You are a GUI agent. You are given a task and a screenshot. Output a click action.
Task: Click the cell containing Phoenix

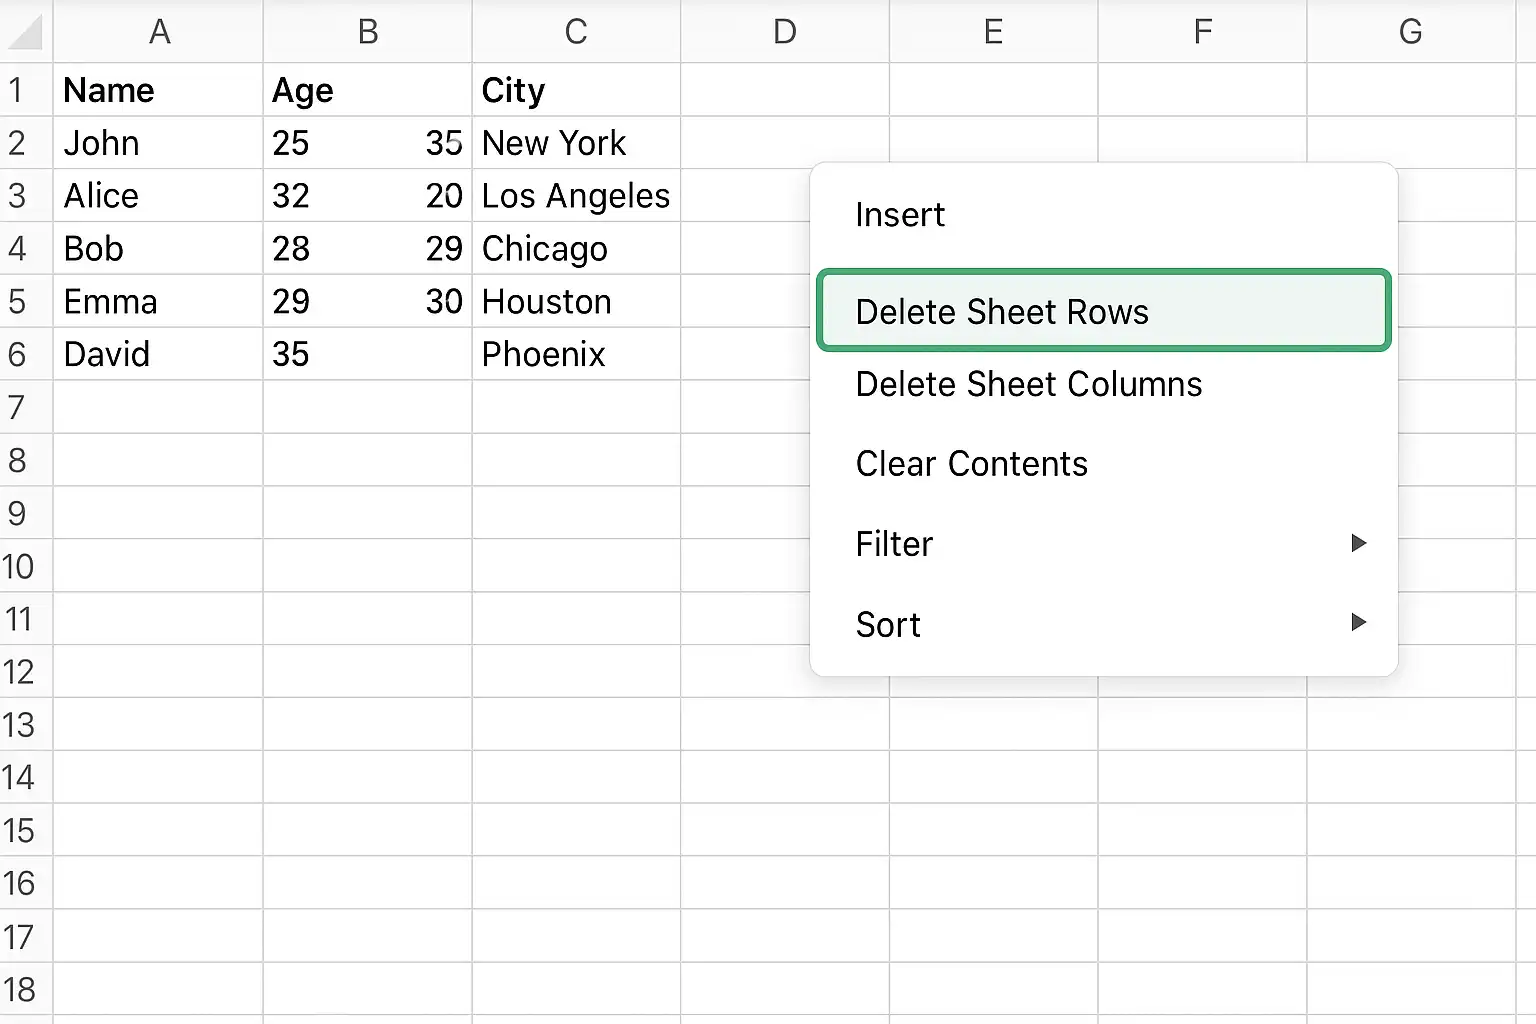tap(576, 354)
